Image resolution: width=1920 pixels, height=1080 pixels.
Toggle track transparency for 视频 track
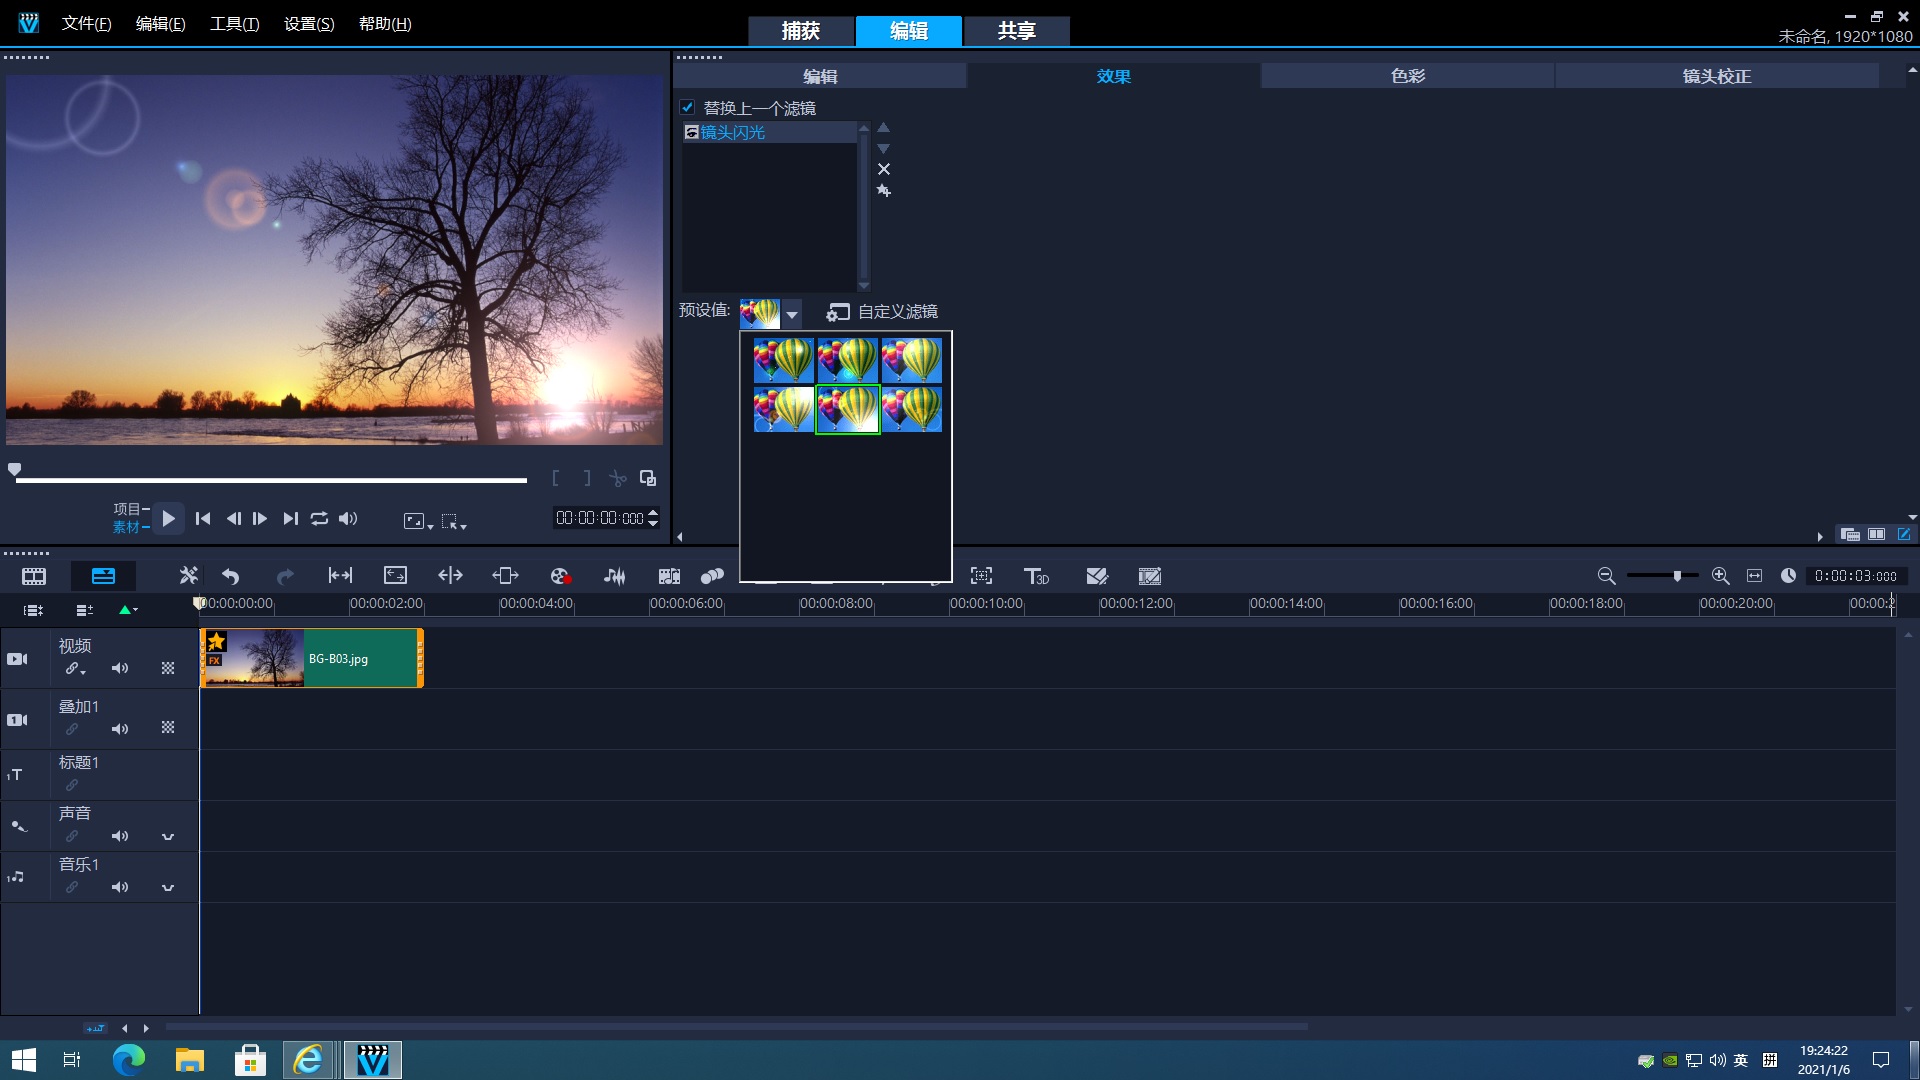click(x=168, y=668)
